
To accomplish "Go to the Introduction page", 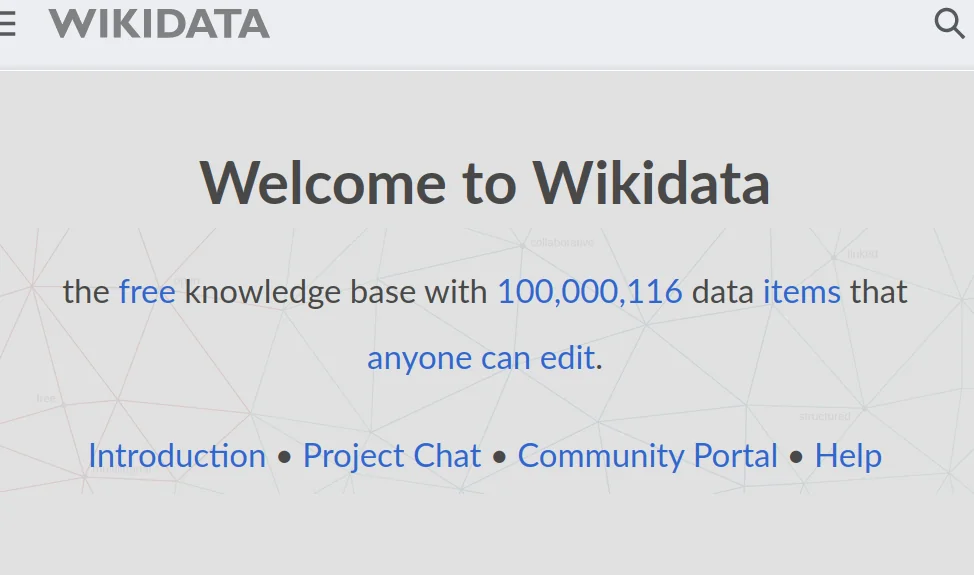I will [x=177, y=456].
